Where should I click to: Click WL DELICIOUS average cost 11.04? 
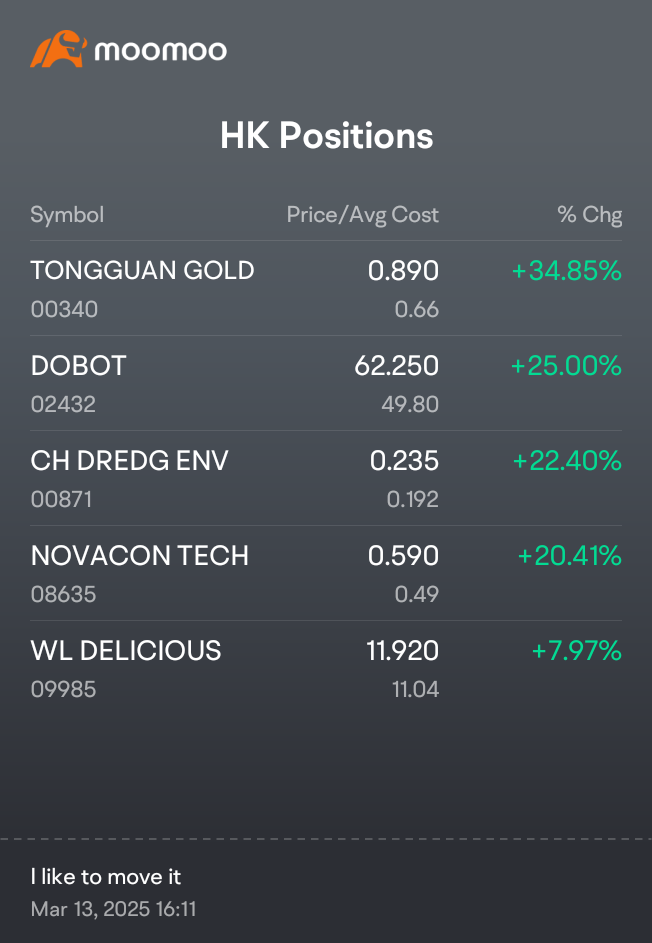(x=416, y=689)
